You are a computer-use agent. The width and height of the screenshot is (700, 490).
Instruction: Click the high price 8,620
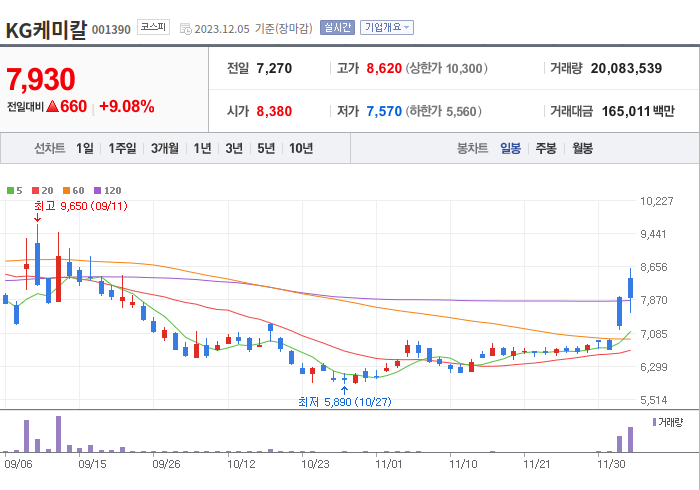pos(384,68)
